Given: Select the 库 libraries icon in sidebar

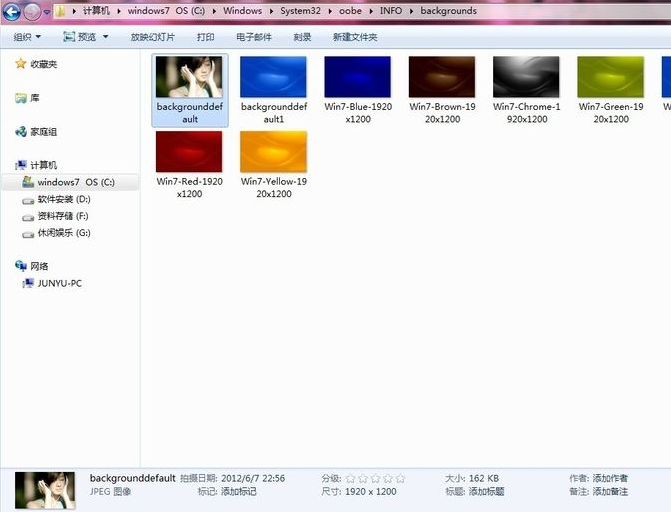Looking at the screenshot, I should 20,98.
